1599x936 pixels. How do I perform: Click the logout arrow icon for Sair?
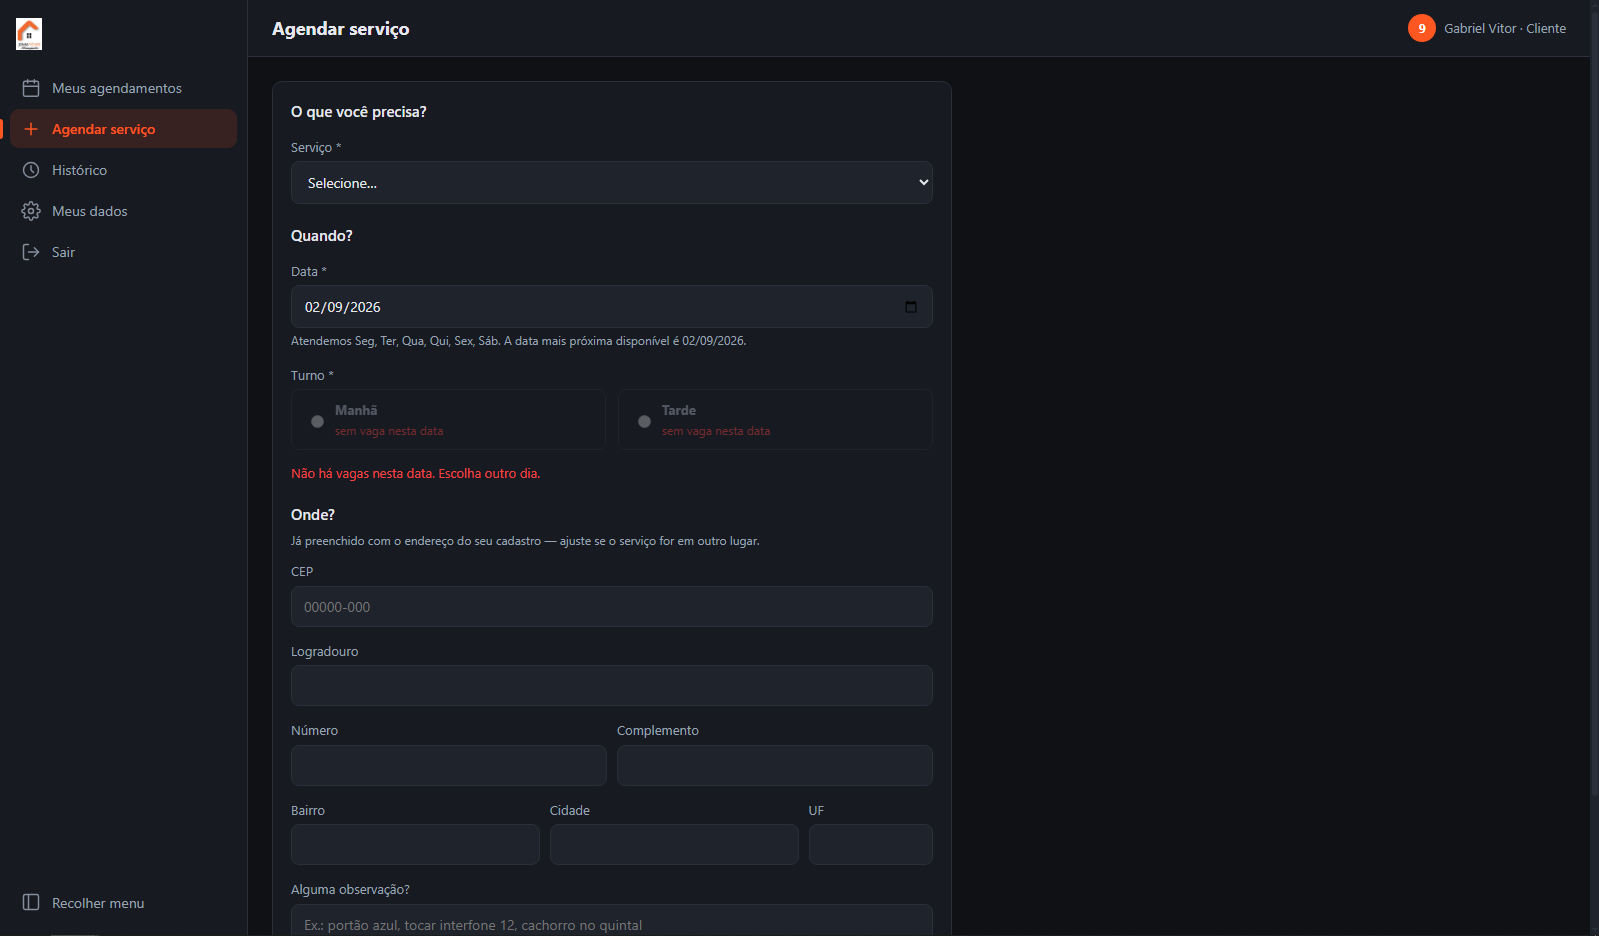pyautogui.click(x=31, y=252)
